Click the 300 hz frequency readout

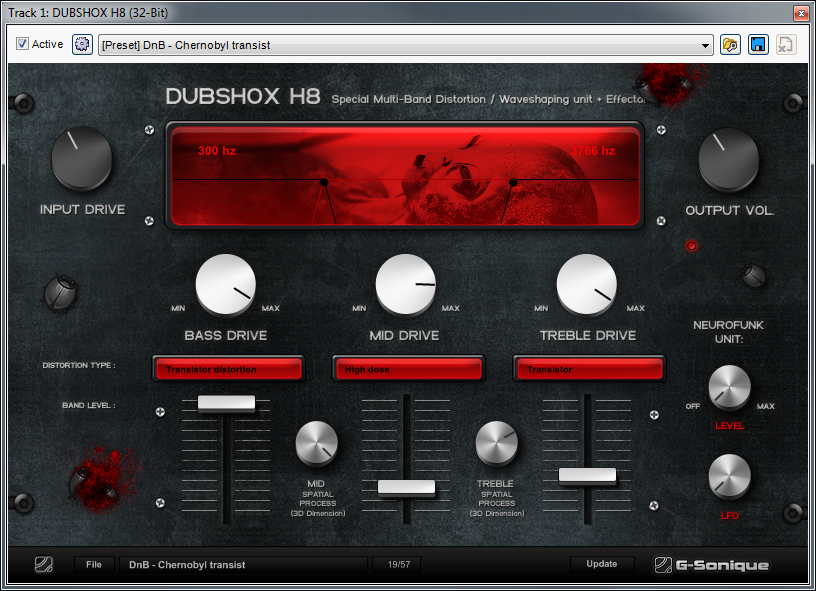click(216, 151)
